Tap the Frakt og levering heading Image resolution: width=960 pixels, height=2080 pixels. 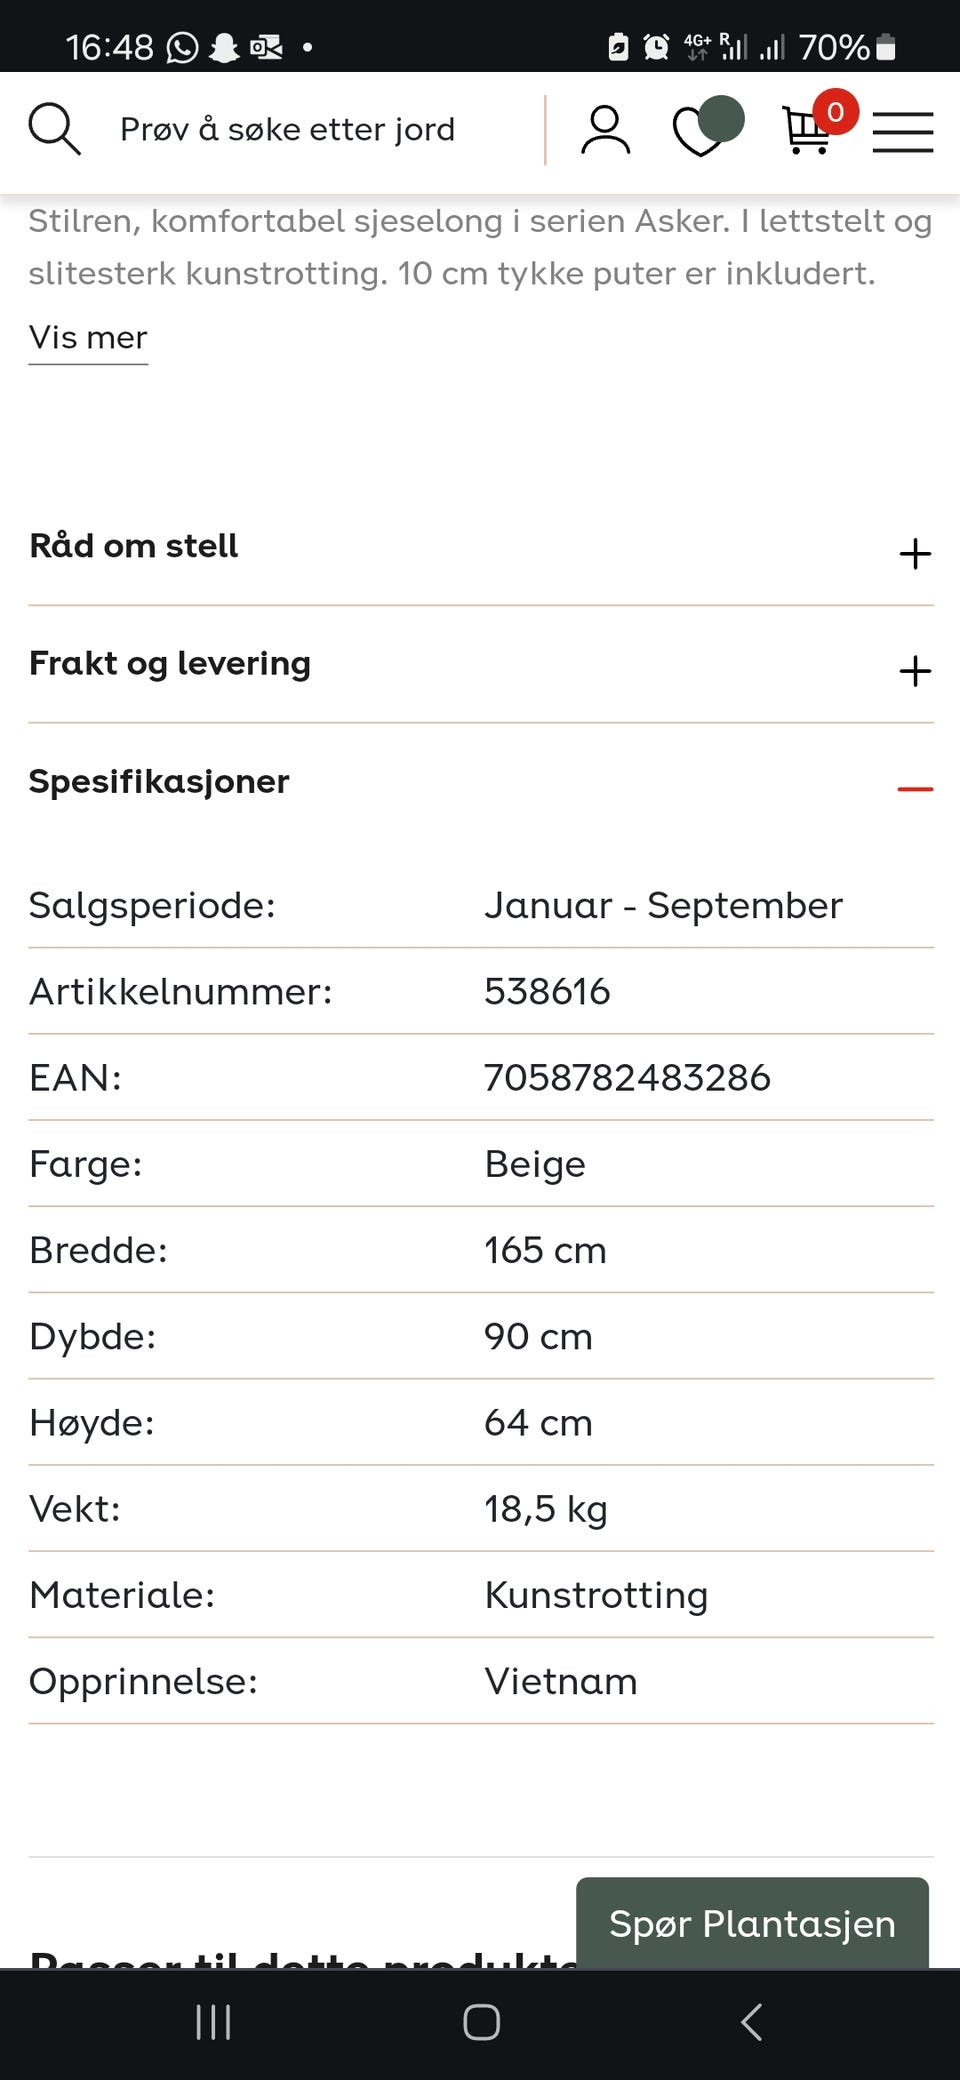[x=170, y=664]
